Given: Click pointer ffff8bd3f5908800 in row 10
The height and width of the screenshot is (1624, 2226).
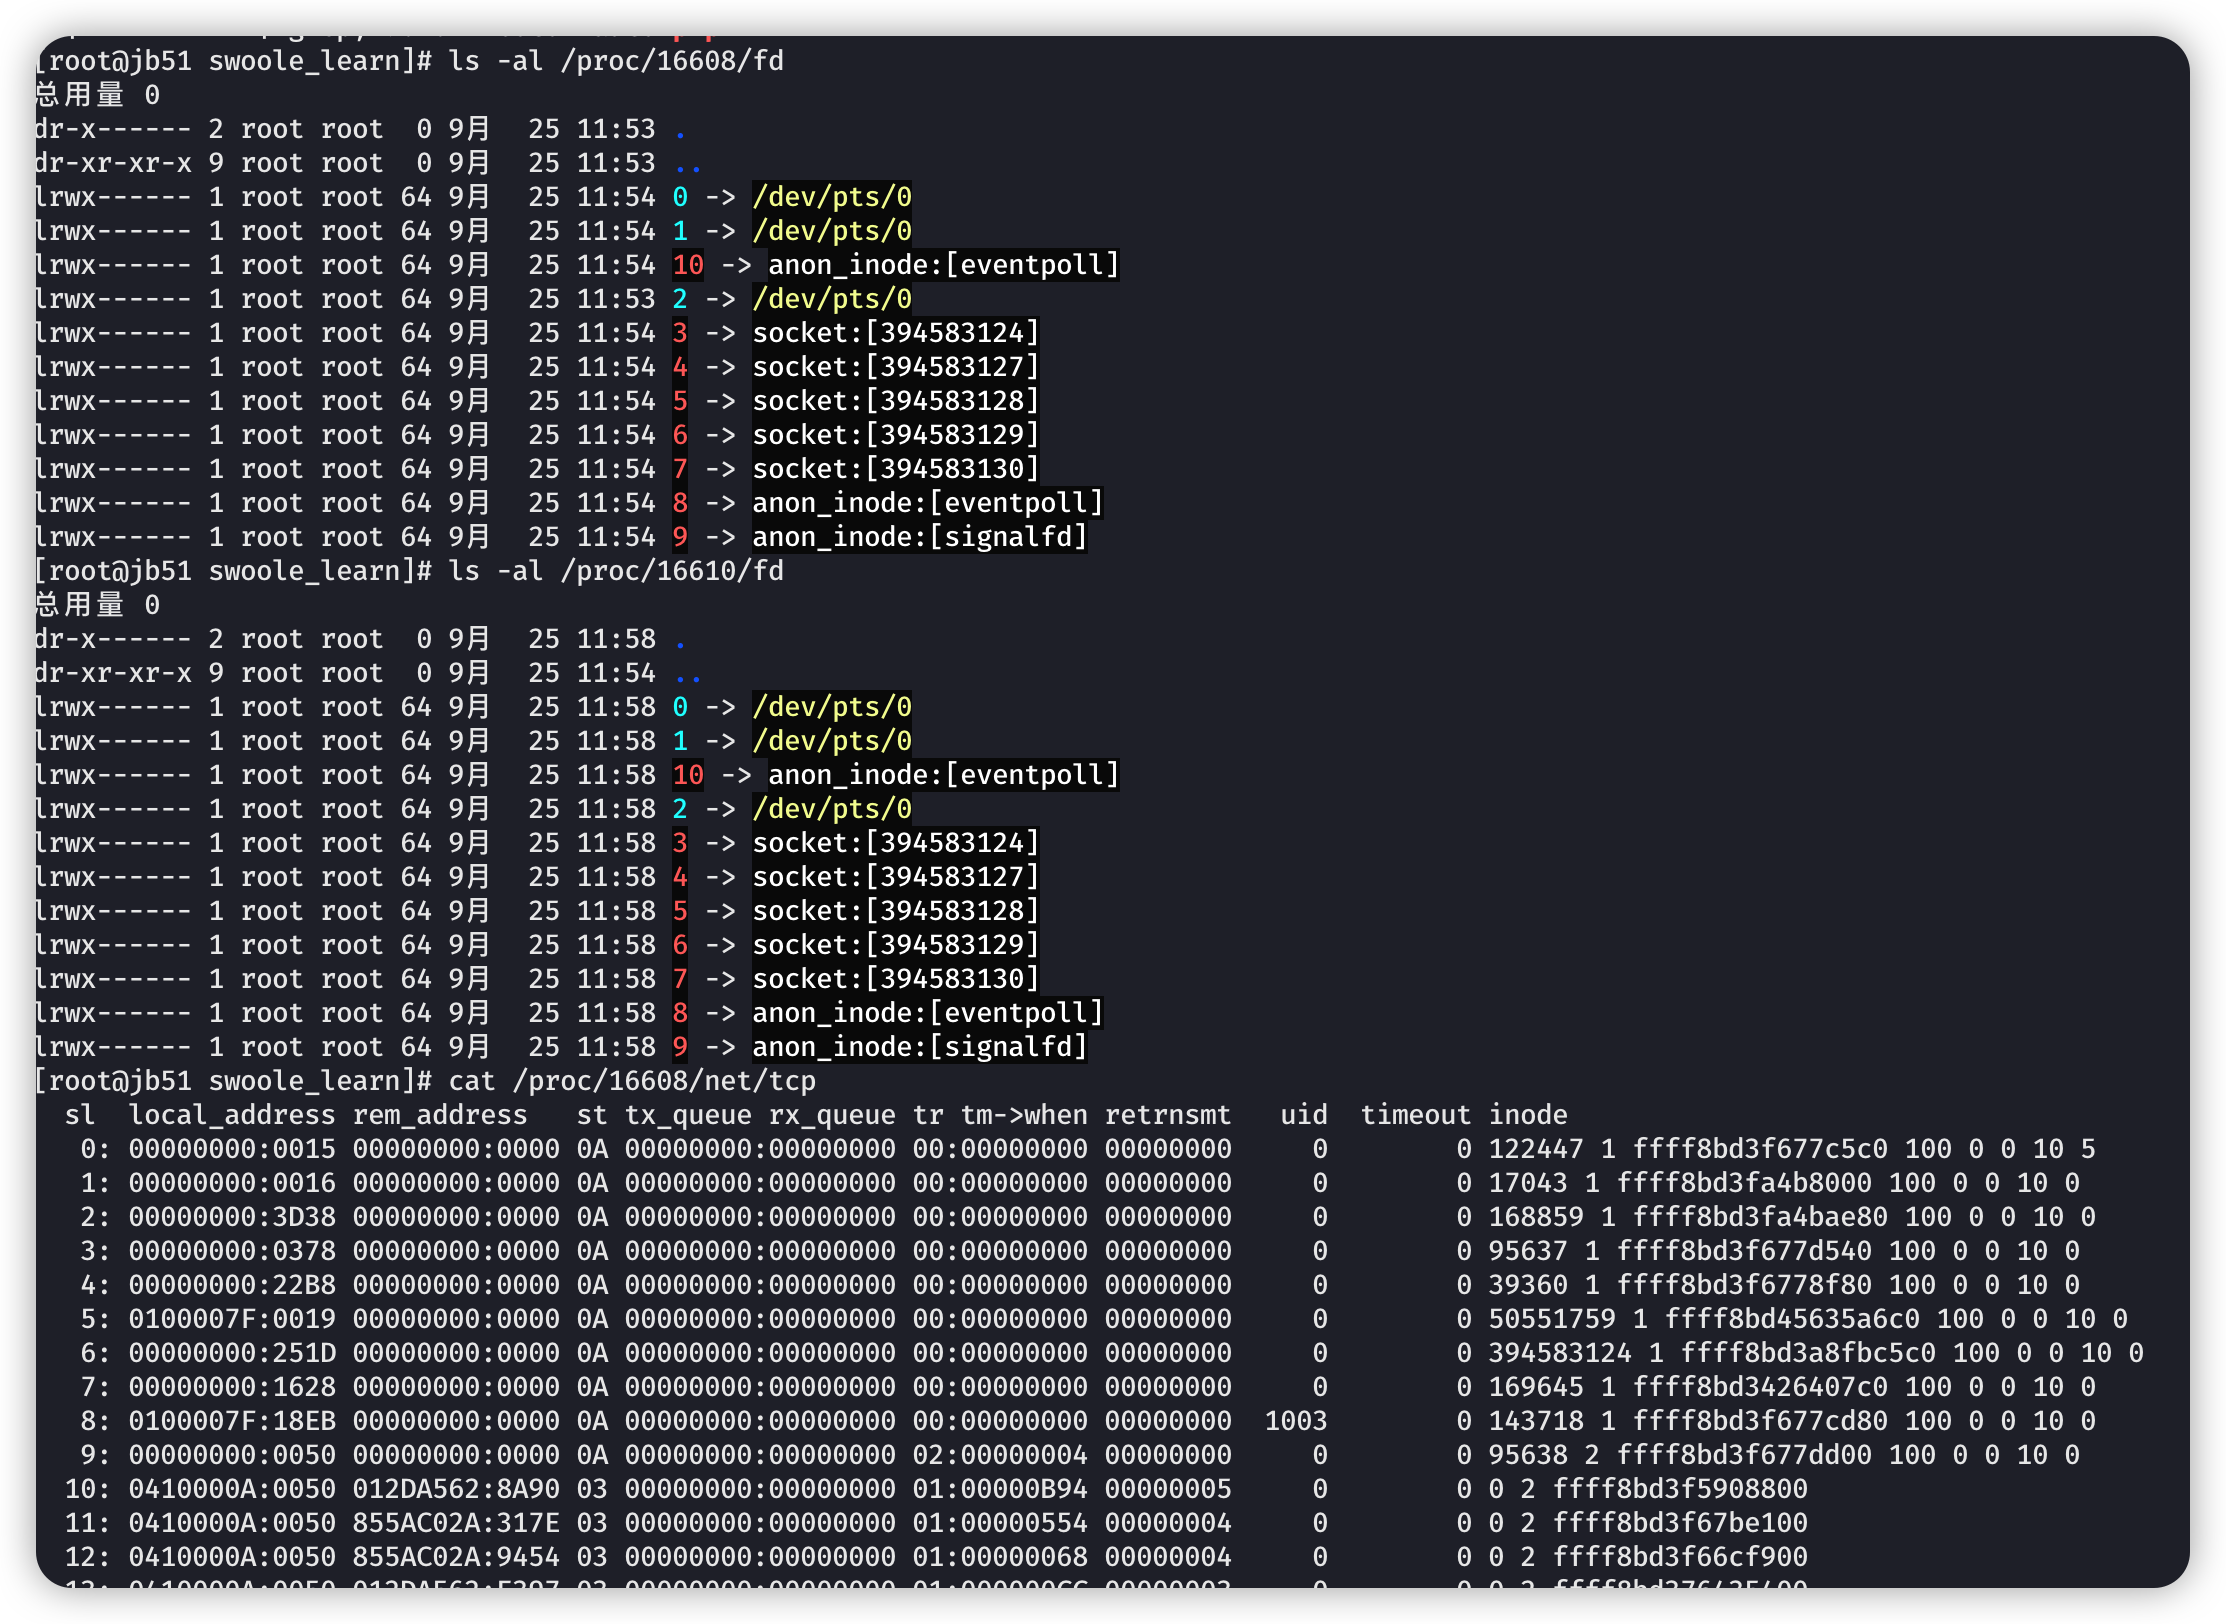Looking at the screenshot, I should tap(1680, 1489).
